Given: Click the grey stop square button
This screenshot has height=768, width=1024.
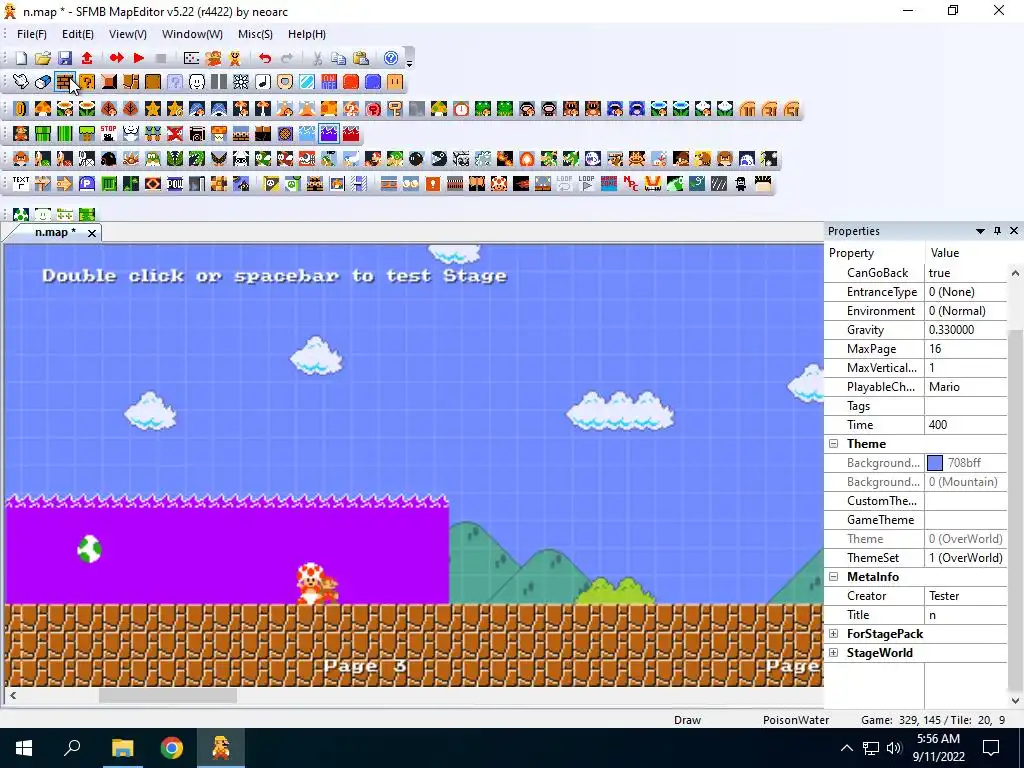Looking at the screenshot, I should (x=161, y=58).
